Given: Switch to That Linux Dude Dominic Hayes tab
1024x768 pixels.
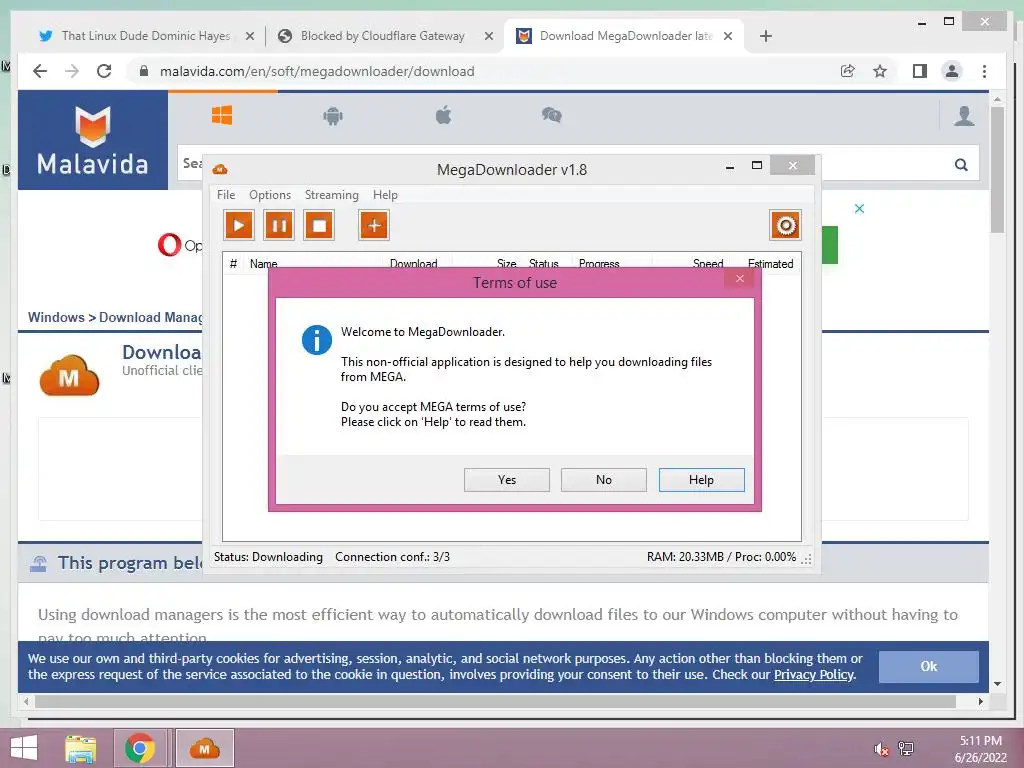Looking at the screenshot, I should click(x=146, y=36).
